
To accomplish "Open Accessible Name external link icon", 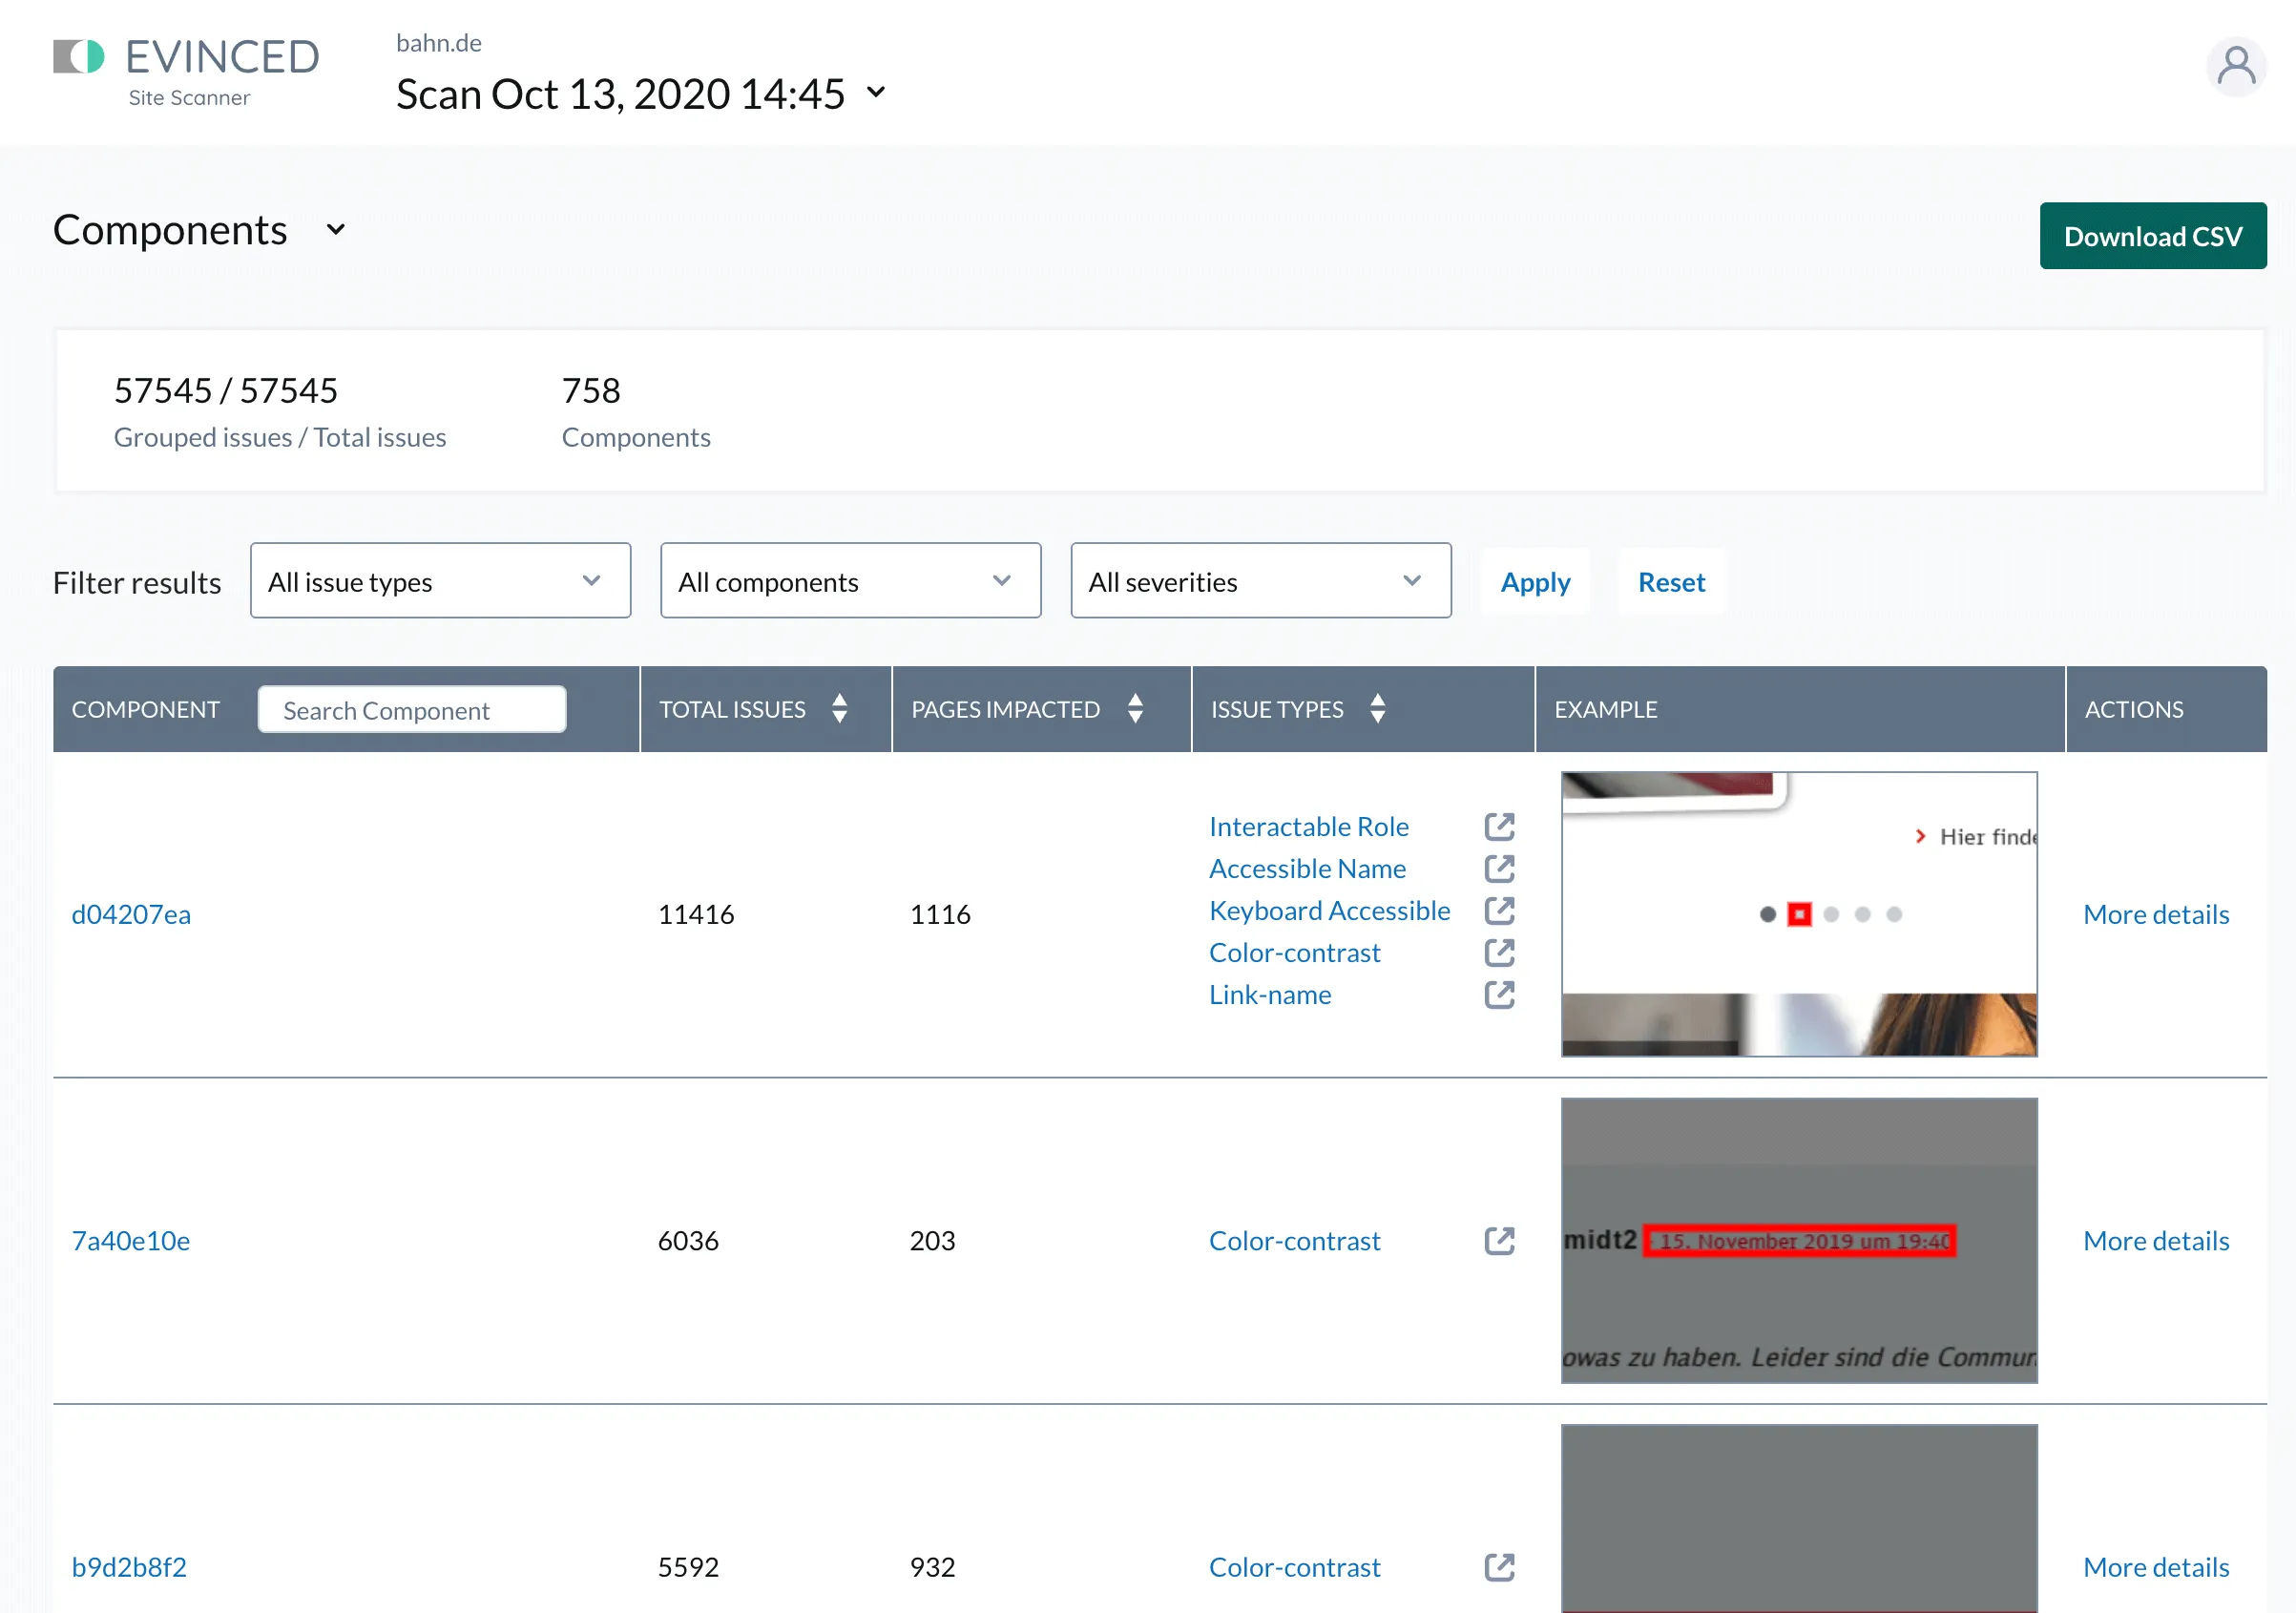I will click(1499, 868).
